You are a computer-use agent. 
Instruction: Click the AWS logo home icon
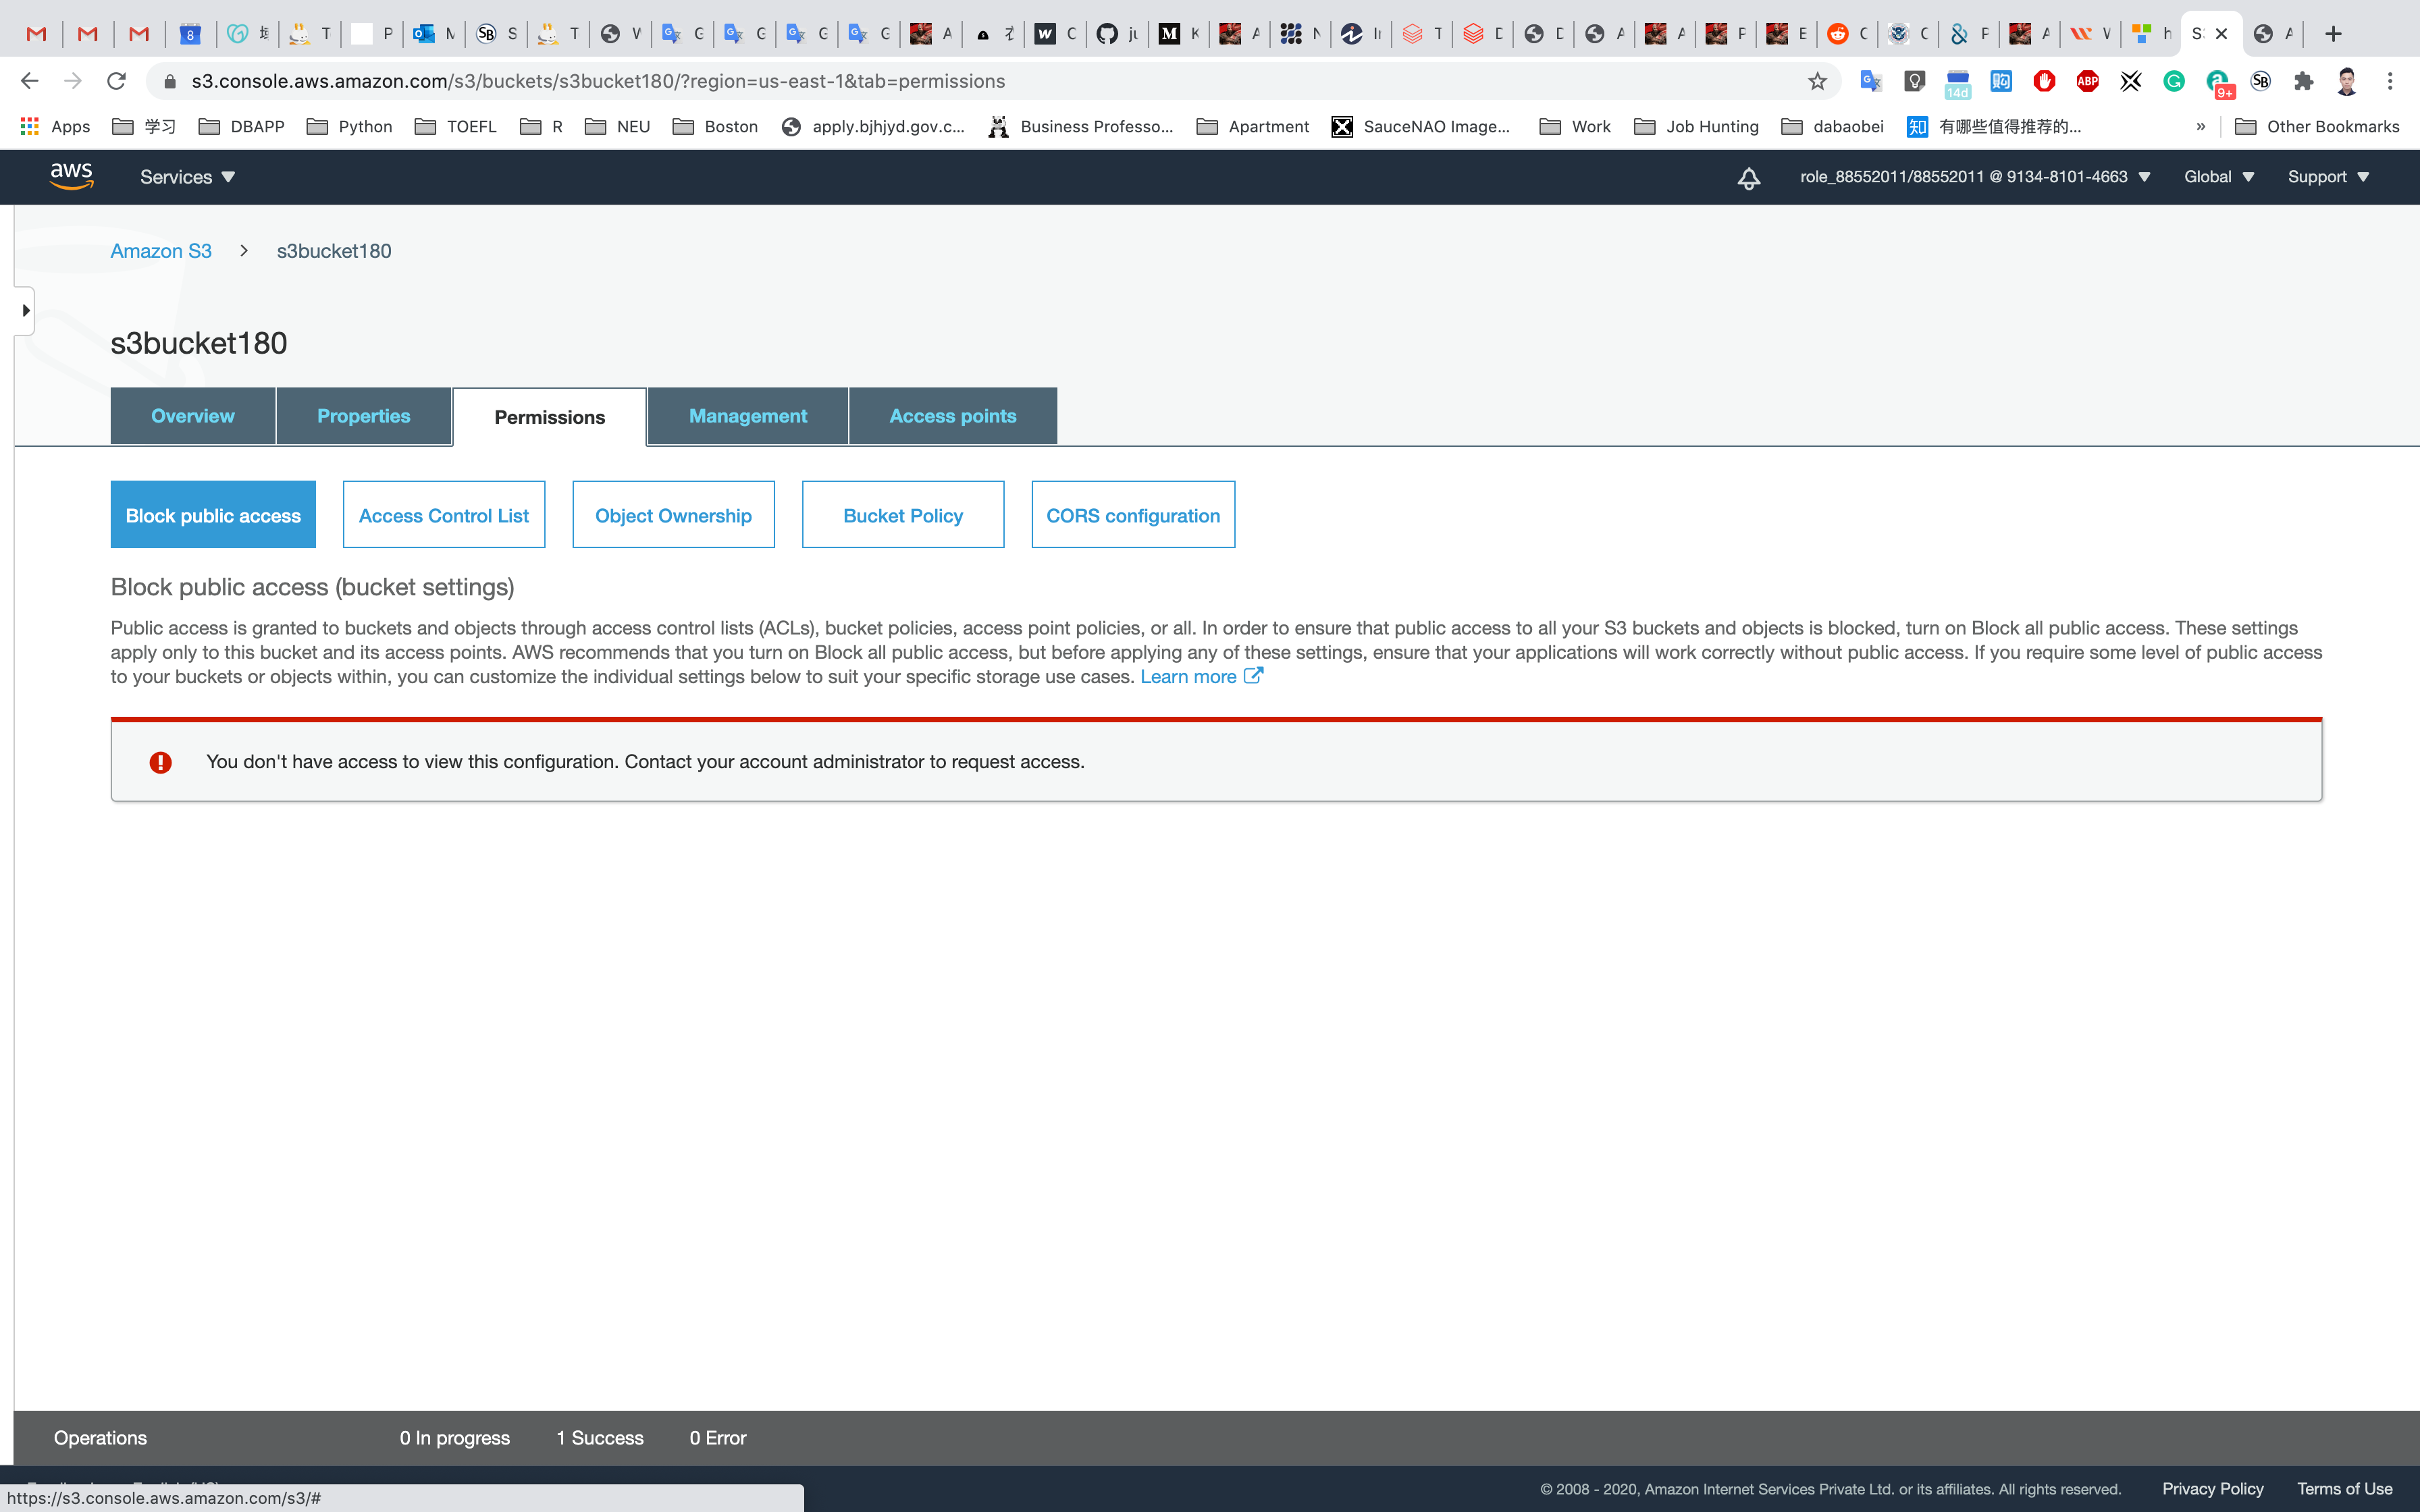[71, 176]
